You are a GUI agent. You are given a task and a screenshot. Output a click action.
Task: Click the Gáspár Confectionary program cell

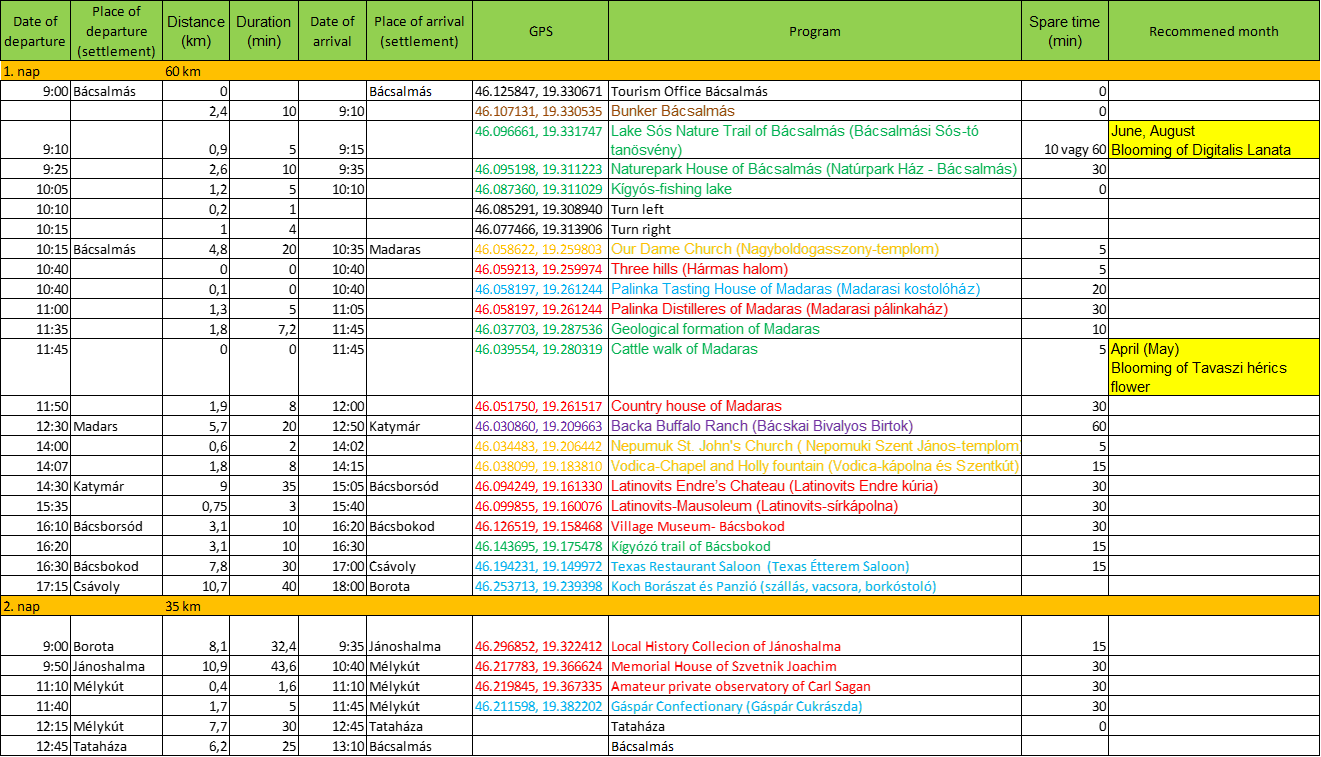click(x=736, y=706)
